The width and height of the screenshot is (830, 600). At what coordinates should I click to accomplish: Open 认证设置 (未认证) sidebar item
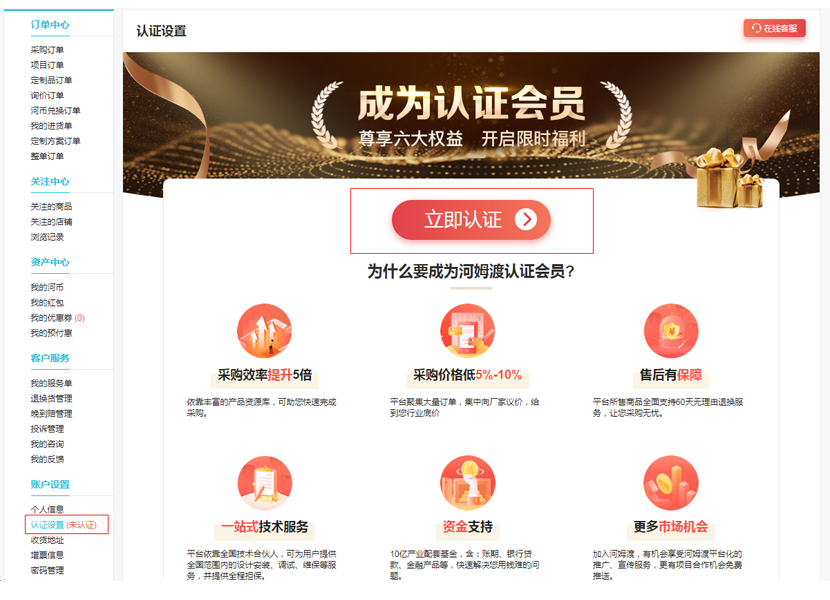(64, 525)
